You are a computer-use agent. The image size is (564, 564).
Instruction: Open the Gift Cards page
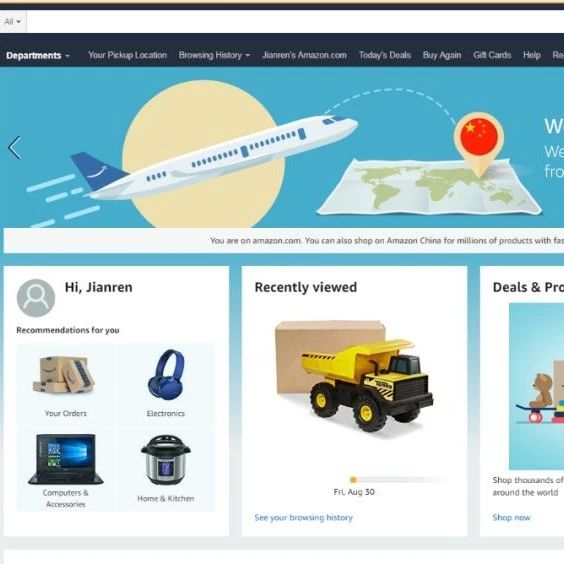[x=492, y=55]
